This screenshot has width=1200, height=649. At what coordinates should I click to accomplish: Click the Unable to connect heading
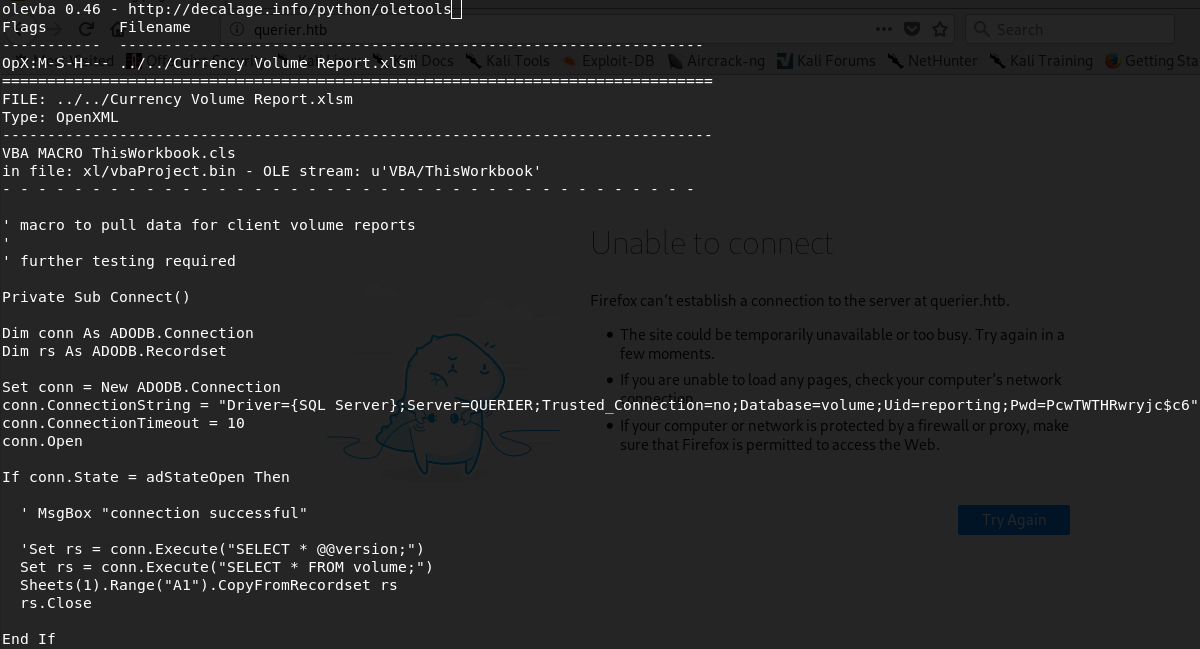(711, 243)
